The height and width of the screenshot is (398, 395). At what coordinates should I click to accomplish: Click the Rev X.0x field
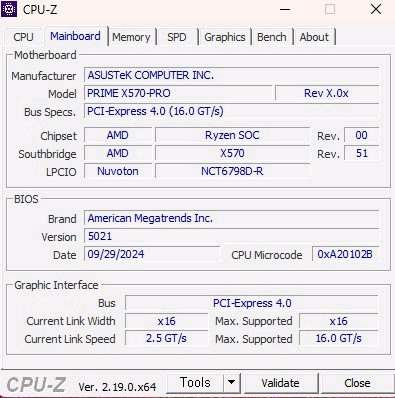[x=327, y=93]
